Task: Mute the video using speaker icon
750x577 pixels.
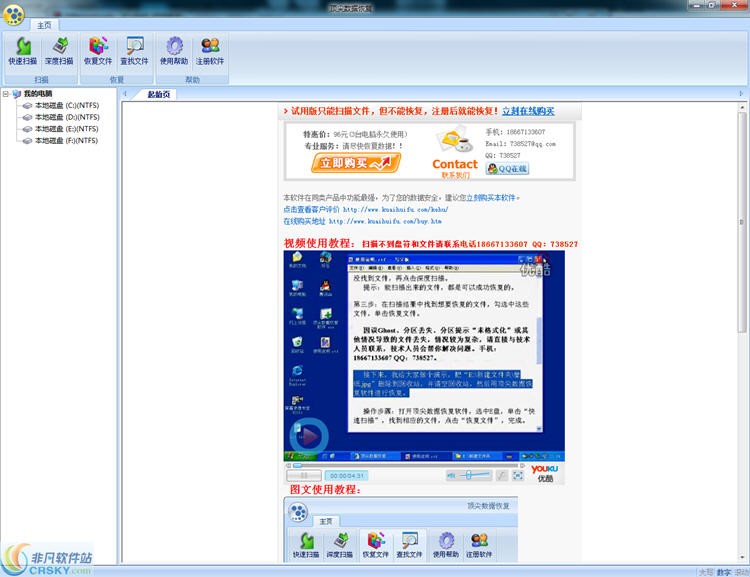Action: pos(451,476)
